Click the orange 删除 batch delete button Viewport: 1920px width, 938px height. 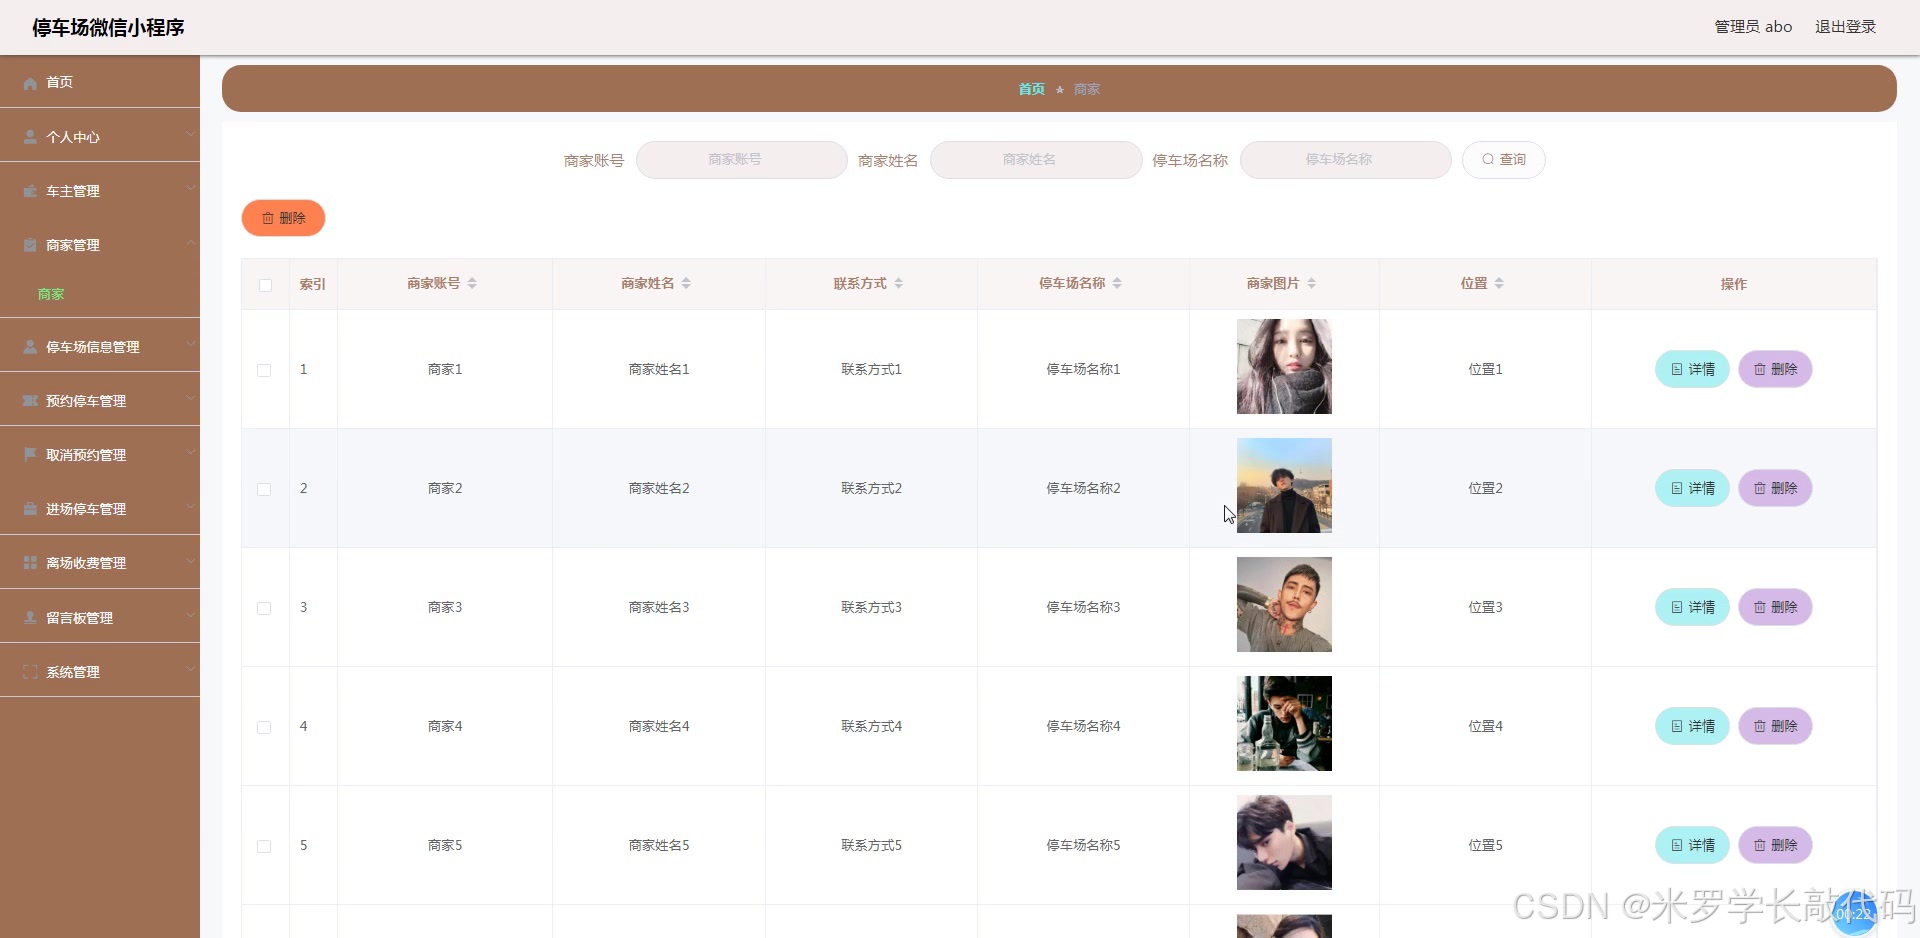[283, 218]
